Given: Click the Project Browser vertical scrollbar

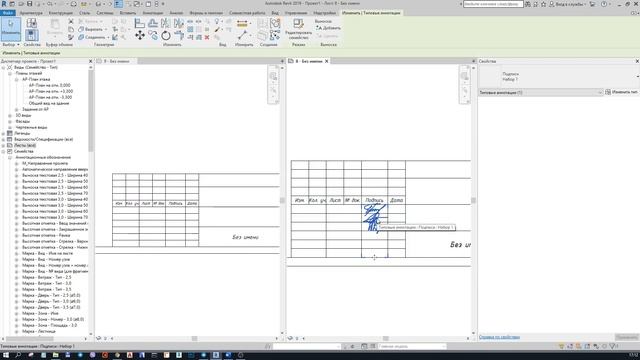Looking at the screenshot, I should (91, 110).
